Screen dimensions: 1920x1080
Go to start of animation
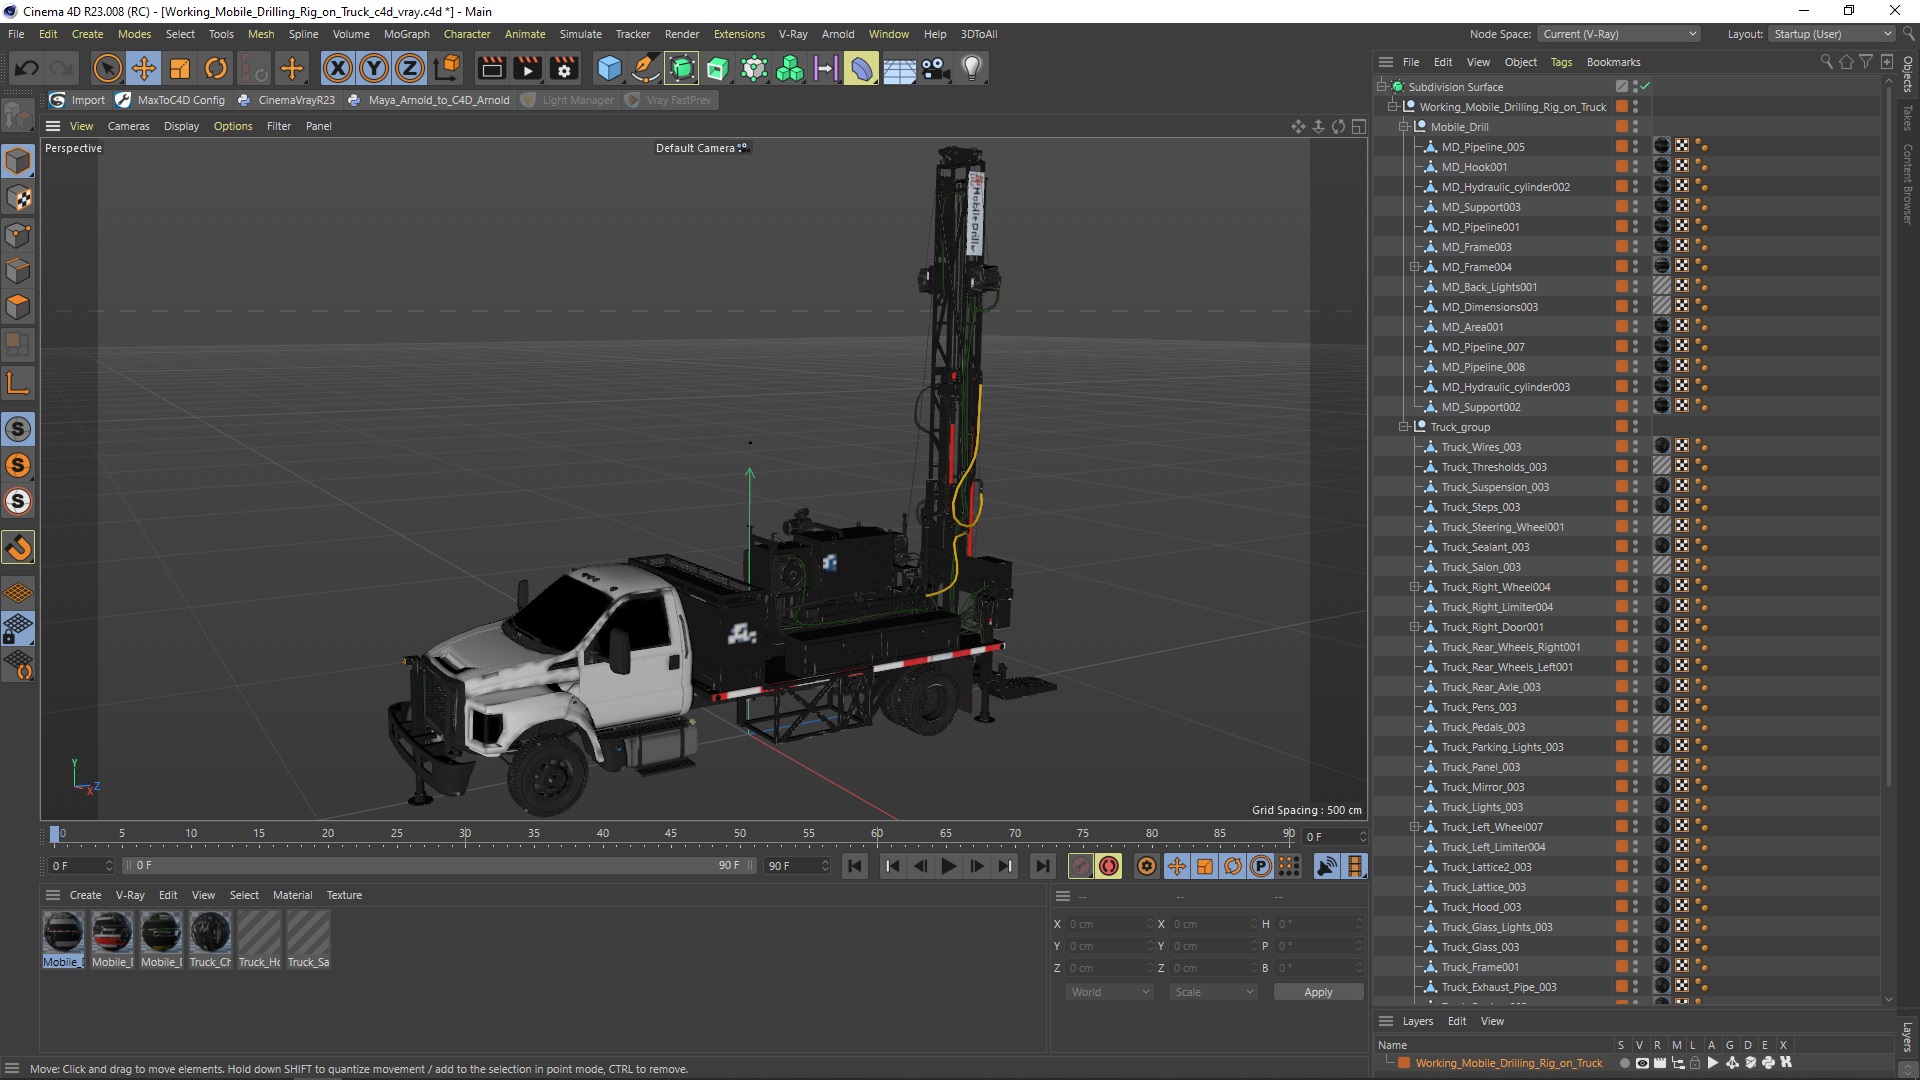tap(855, 866)
